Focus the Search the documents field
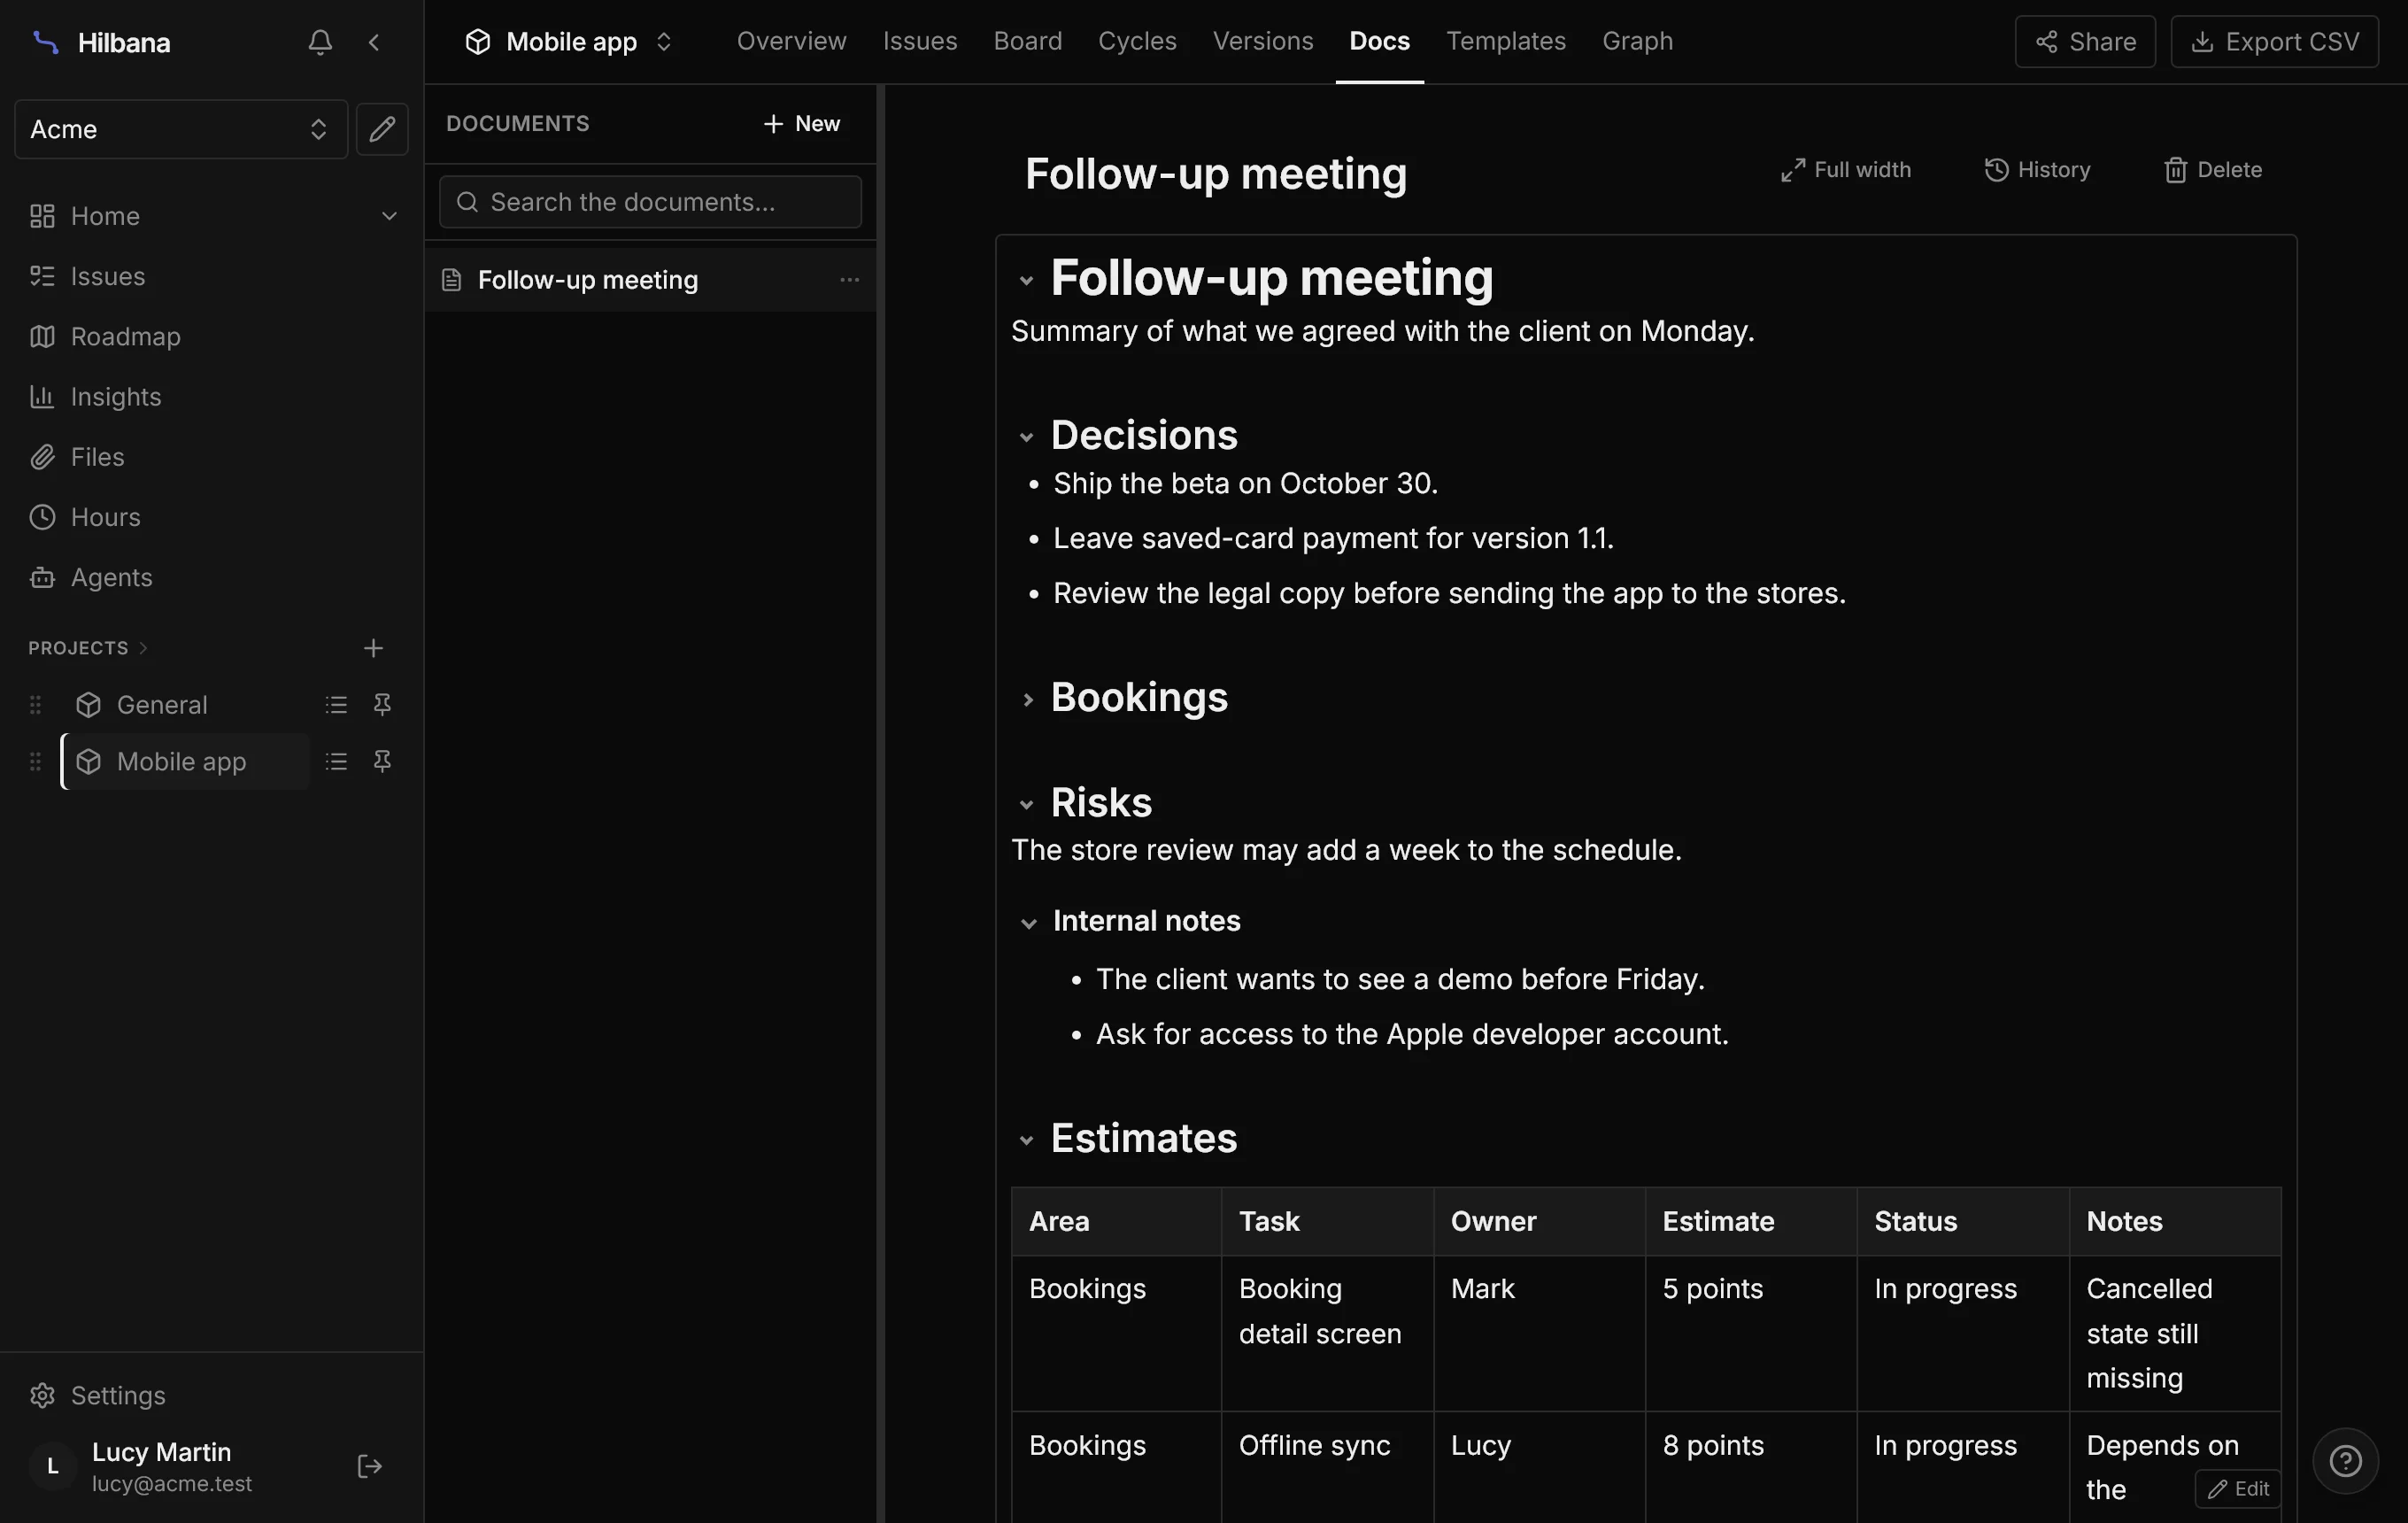 (650, 202)
